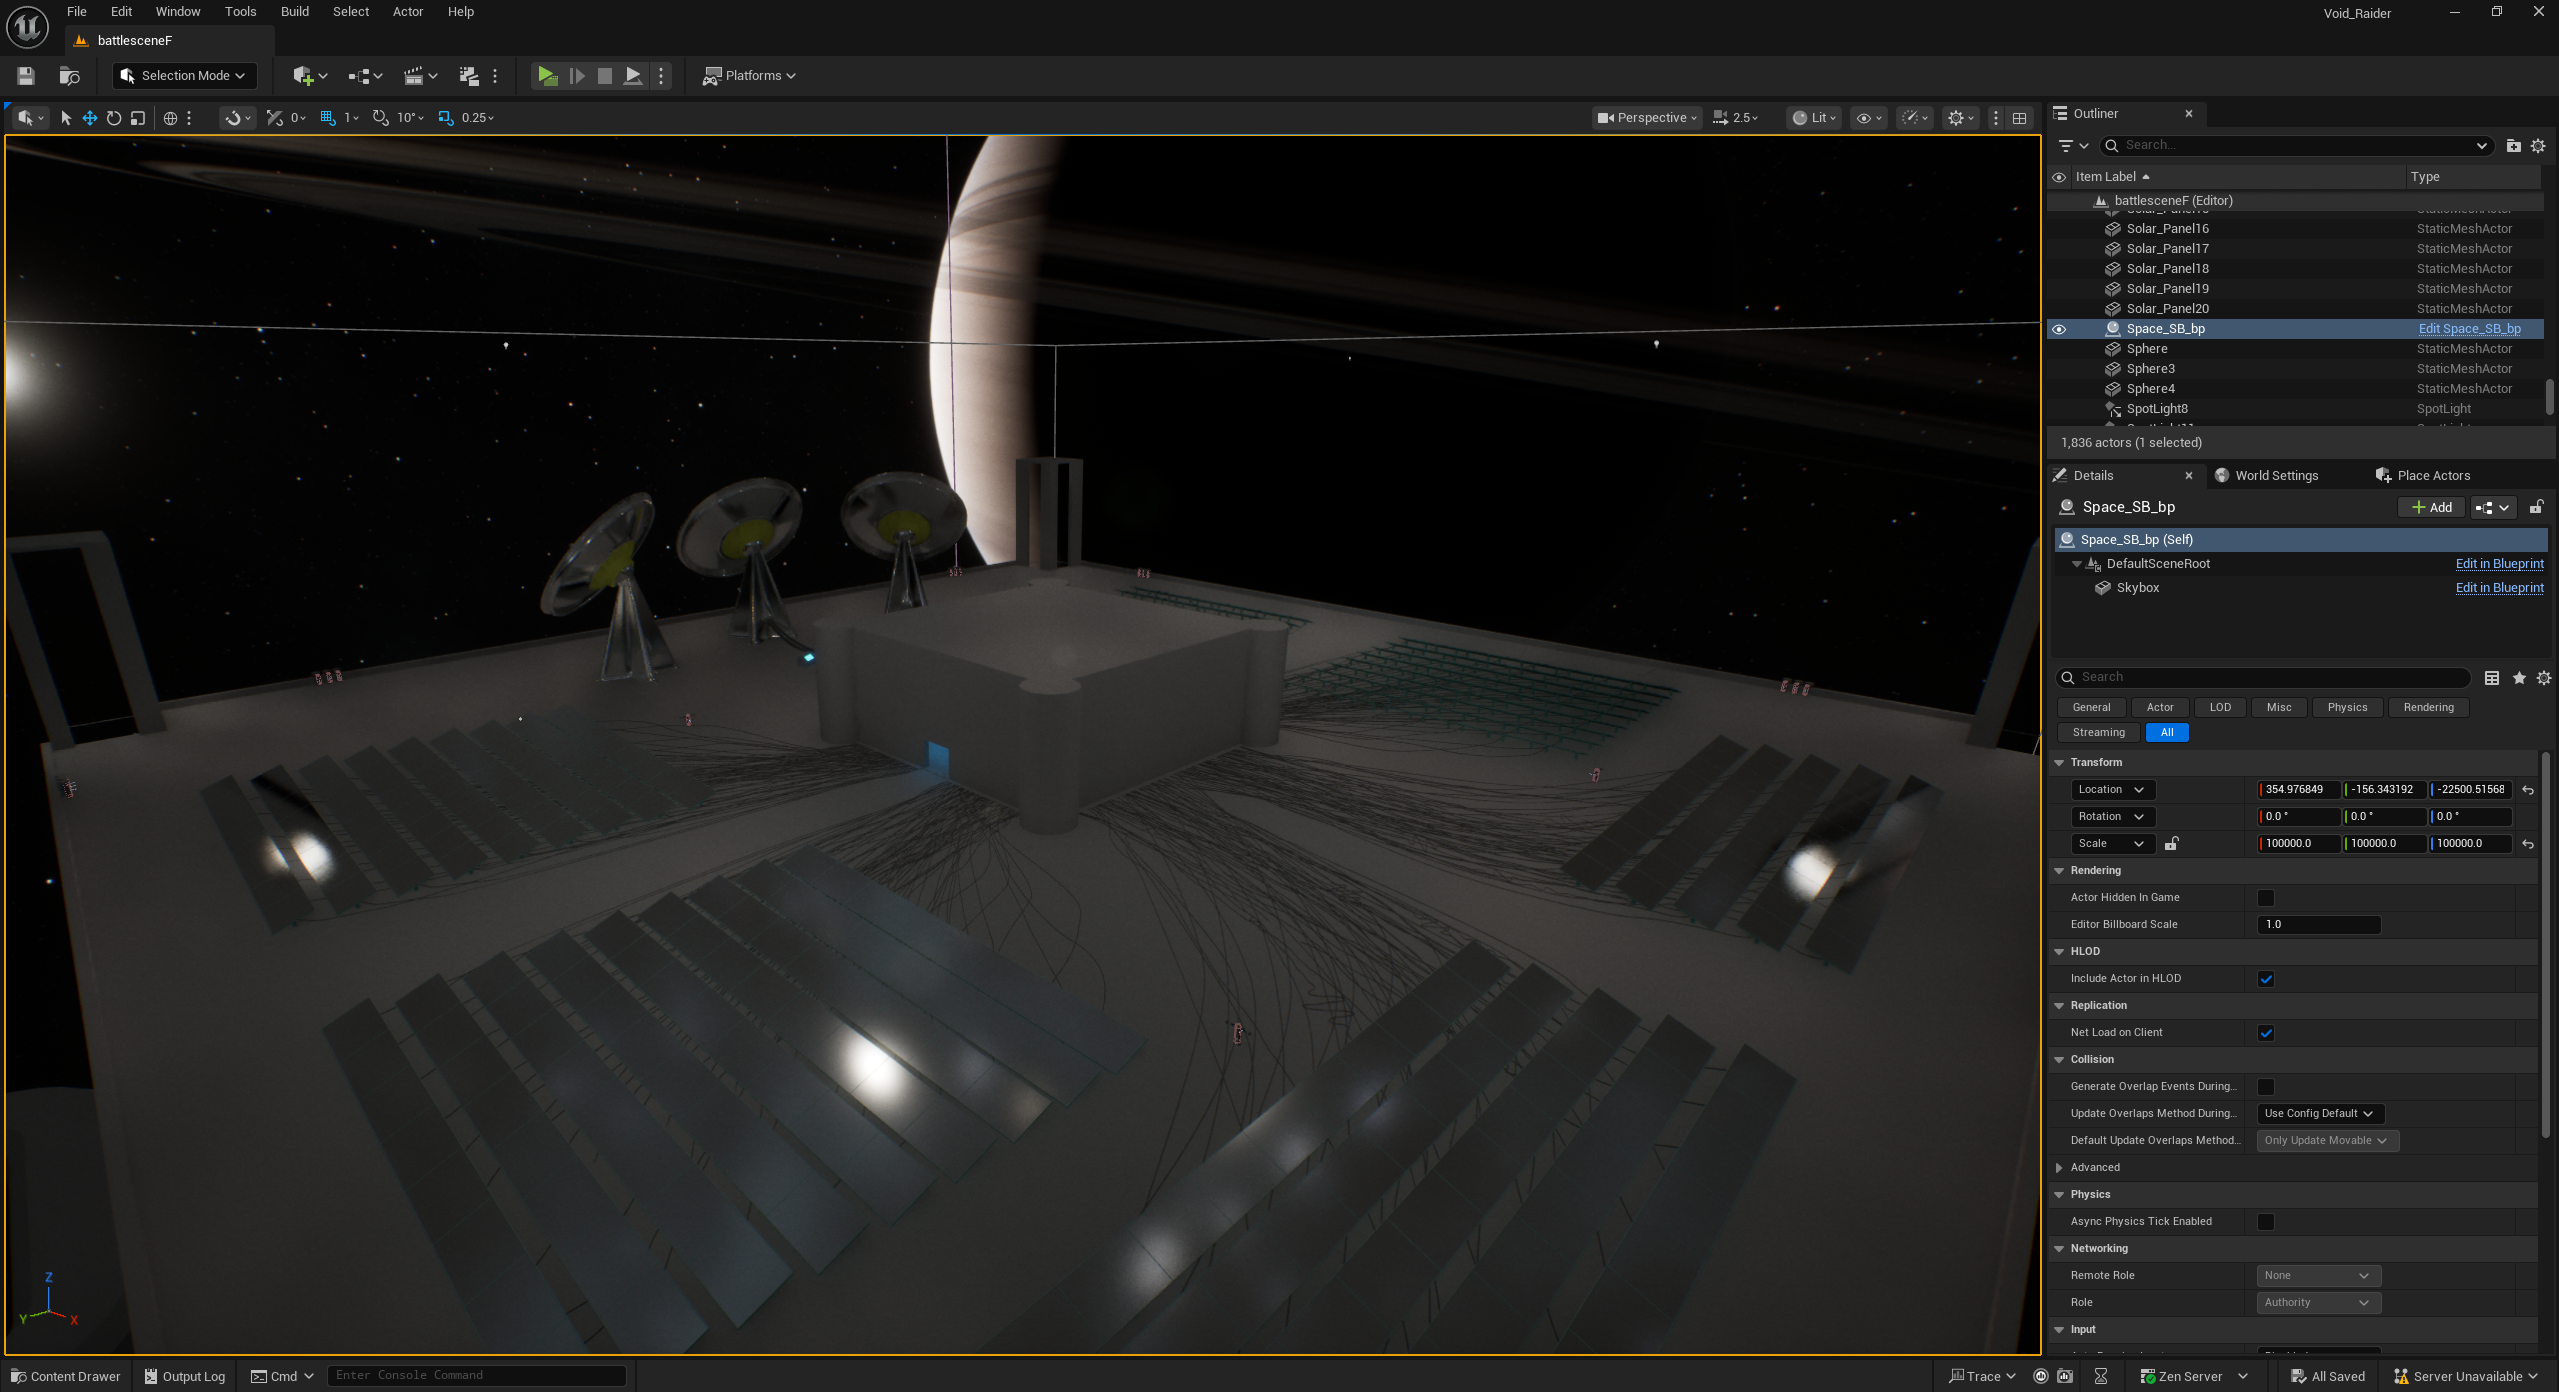Select the Physics filter button
Image resolution: width=2559 pixels, height=1392 pixels.
(x=2346, y=707)
